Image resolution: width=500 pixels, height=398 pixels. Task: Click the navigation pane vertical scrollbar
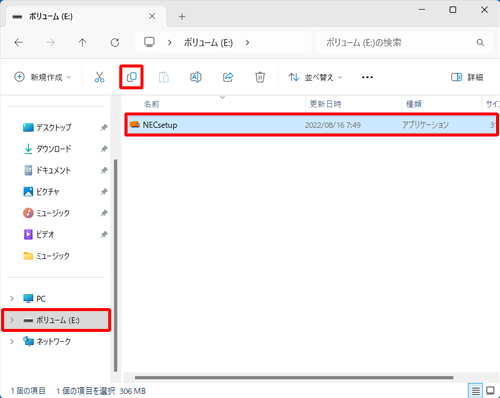115,265
